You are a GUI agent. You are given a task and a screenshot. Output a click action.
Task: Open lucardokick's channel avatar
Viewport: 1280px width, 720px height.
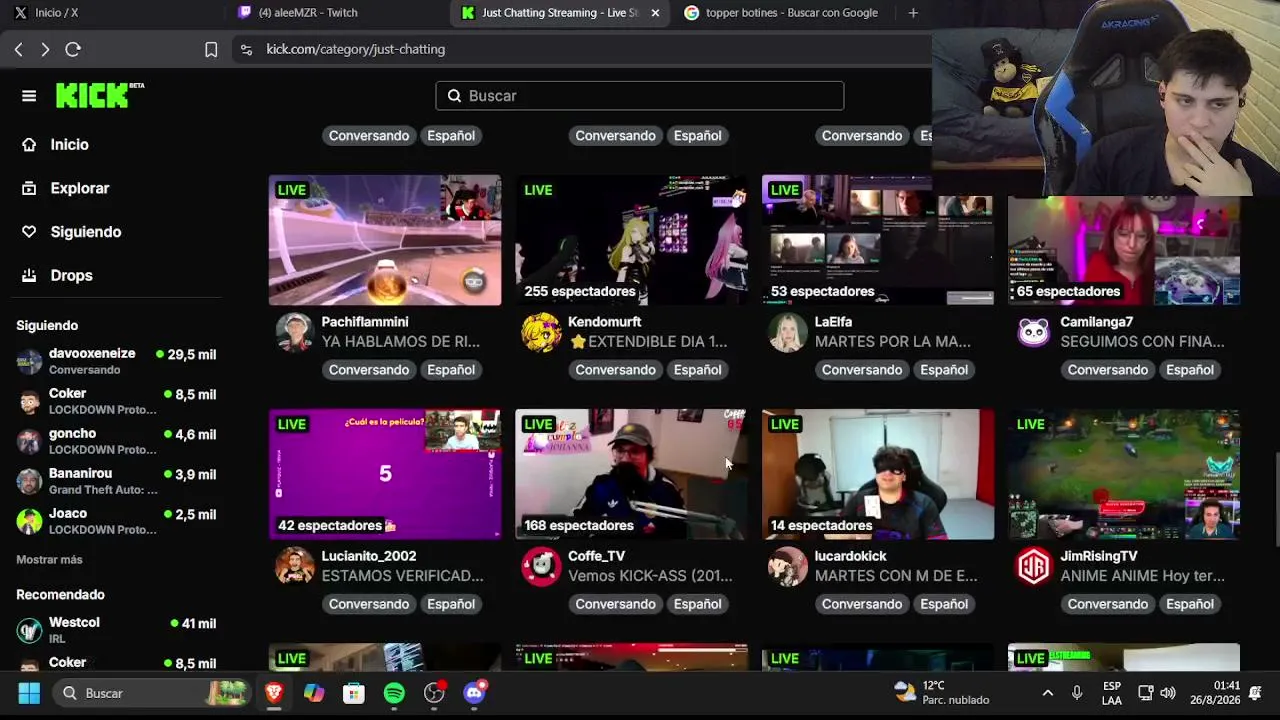[787, 567]
